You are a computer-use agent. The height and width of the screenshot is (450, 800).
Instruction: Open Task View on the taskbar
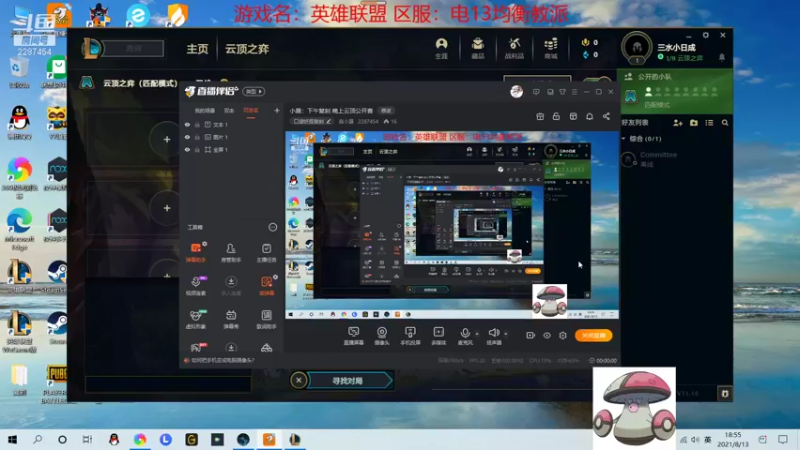87,440
